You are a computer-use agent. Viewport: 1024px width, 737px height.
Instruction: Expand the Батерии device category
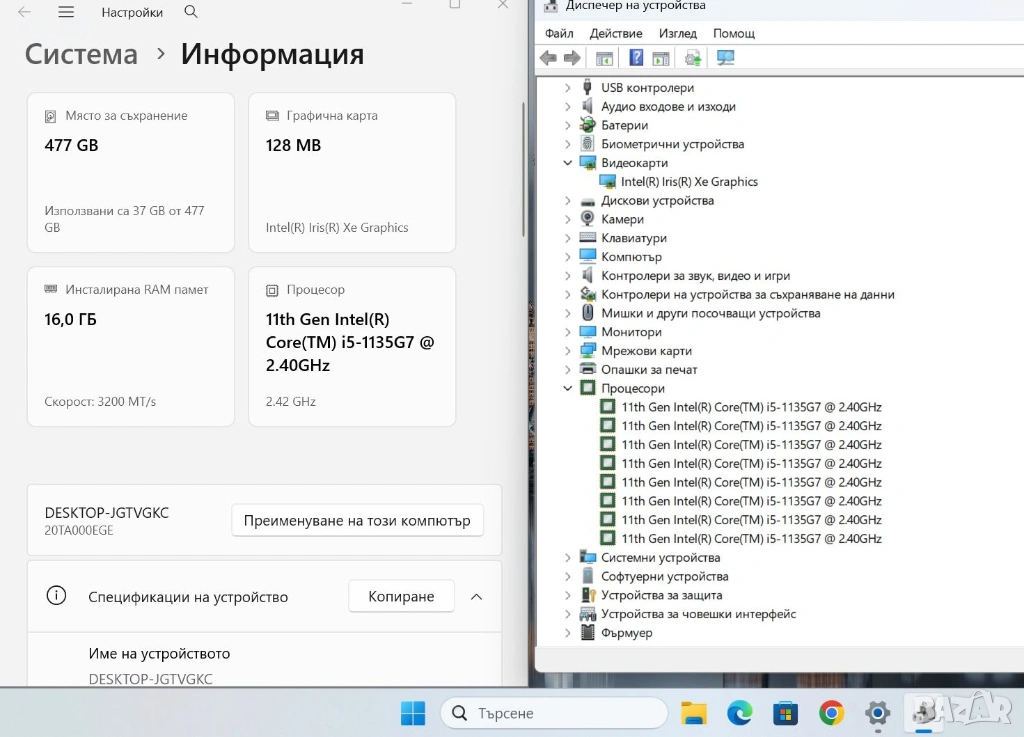568,125
